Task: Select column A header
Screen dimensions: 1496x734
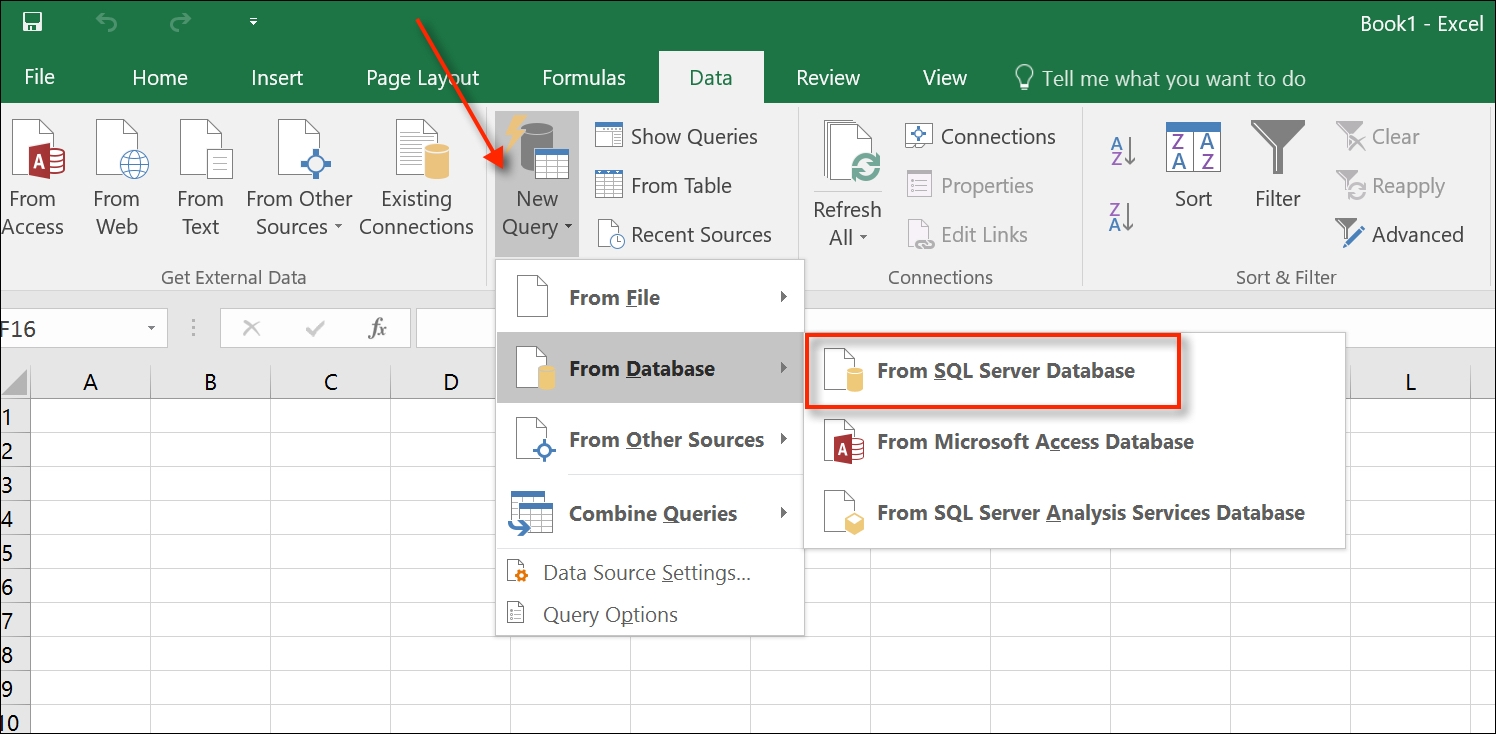Action: click(90, 382)
